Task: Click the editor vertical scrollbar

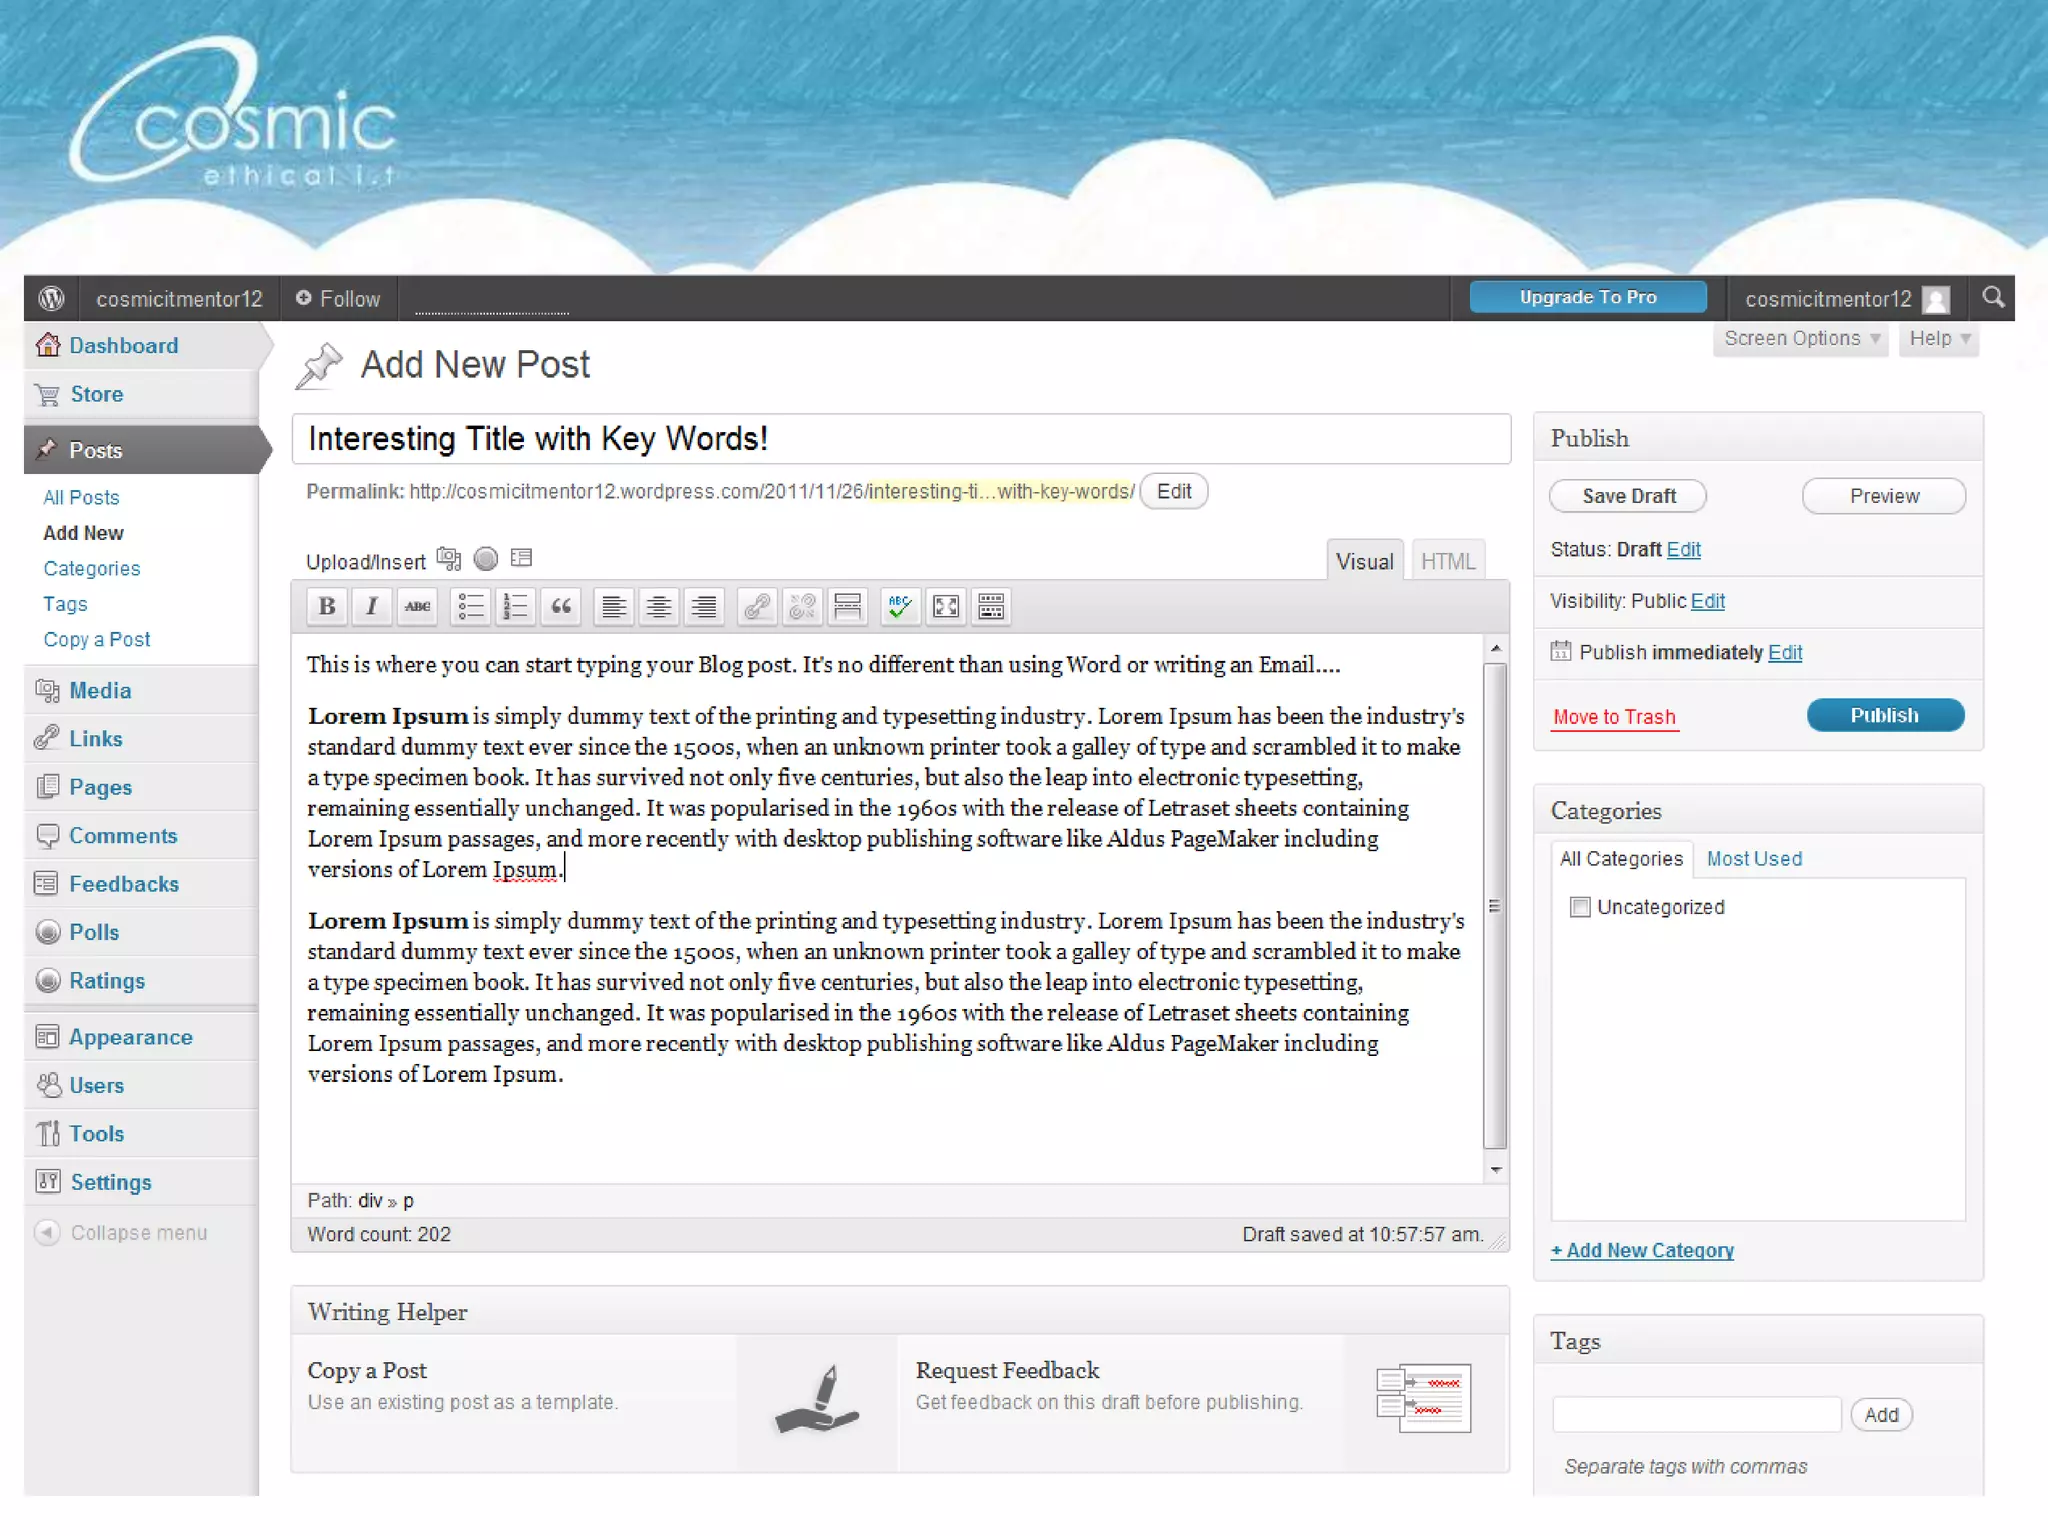Action: point(1495,905)
